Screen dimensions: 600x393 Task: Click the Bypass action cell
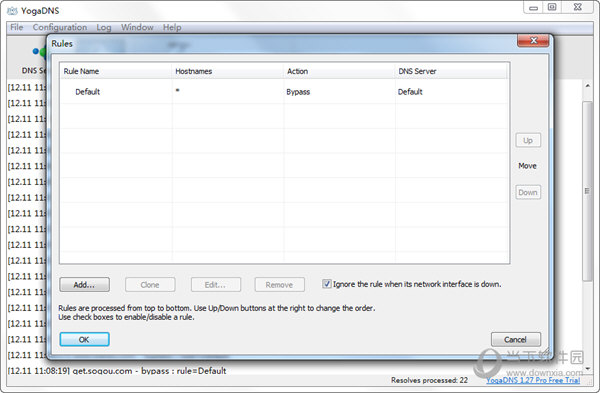coord(298,92)
